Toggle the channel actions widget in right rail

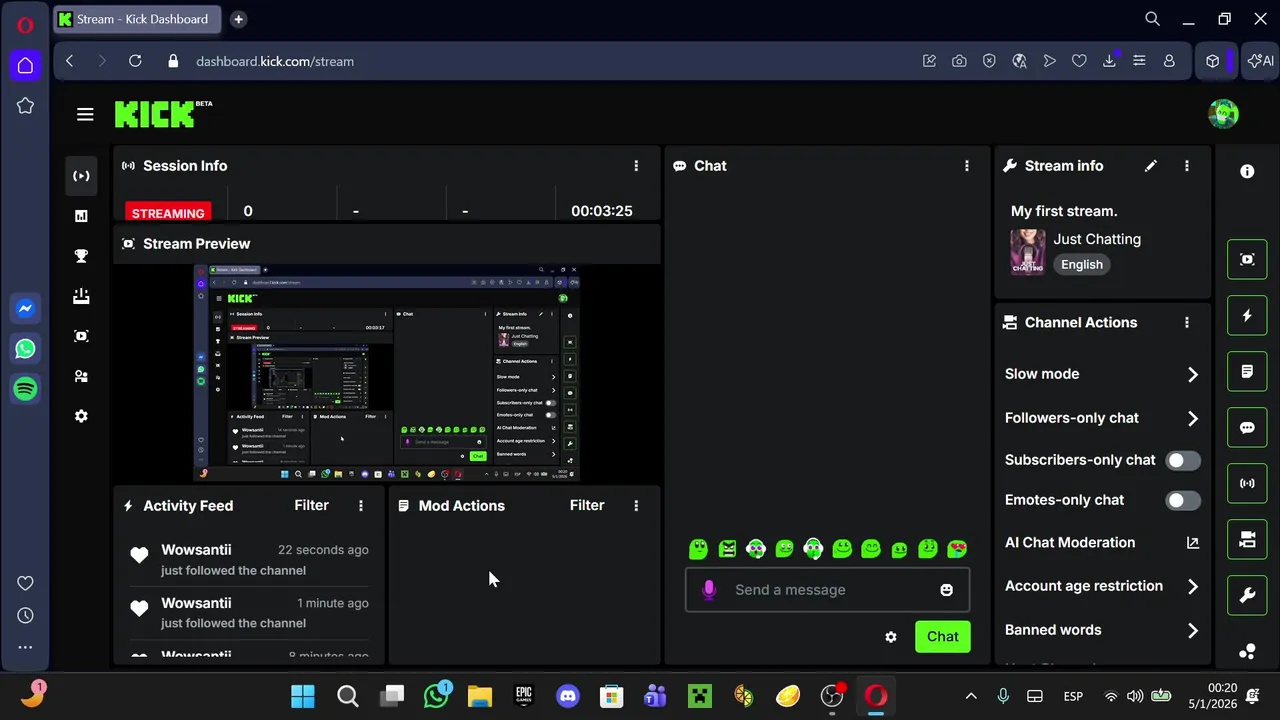click(1247, 540)
